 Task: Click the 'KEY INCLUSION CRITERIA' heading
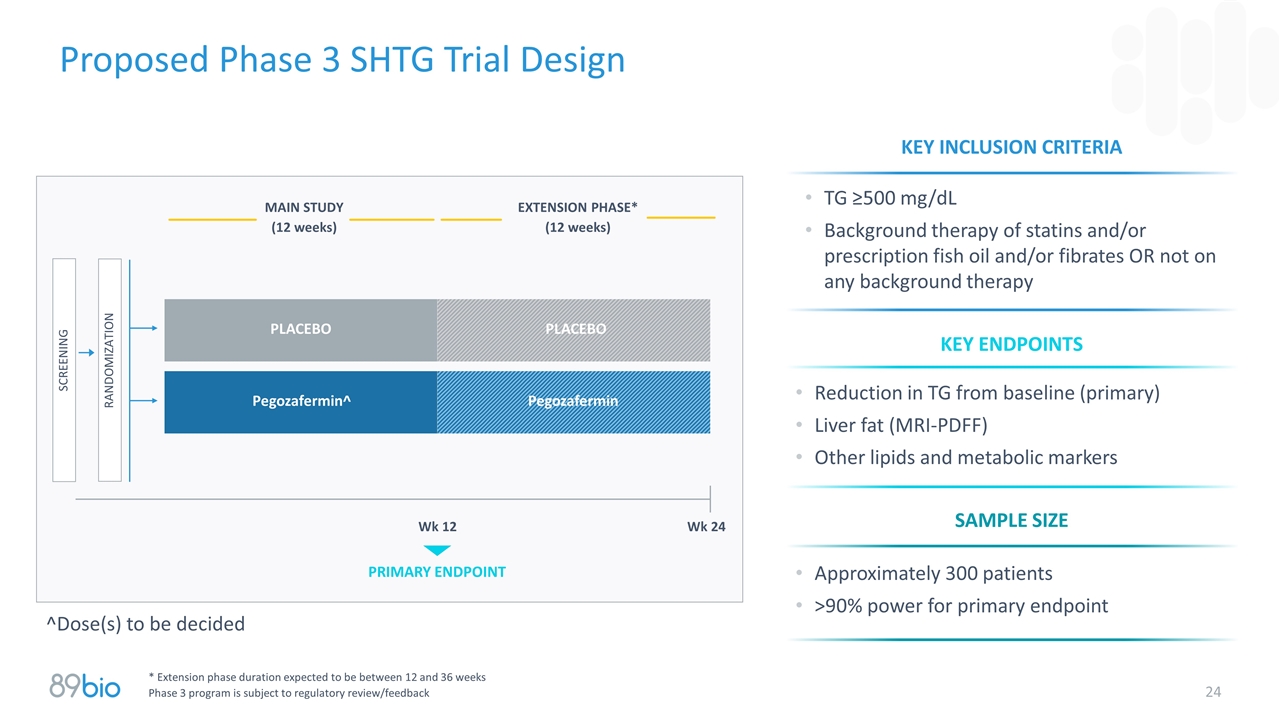(1011, 147)
